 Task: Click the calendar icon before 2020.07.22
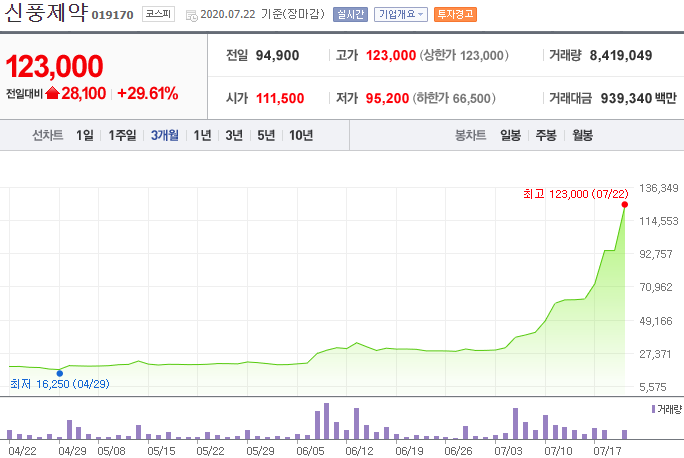coord(191,16)
